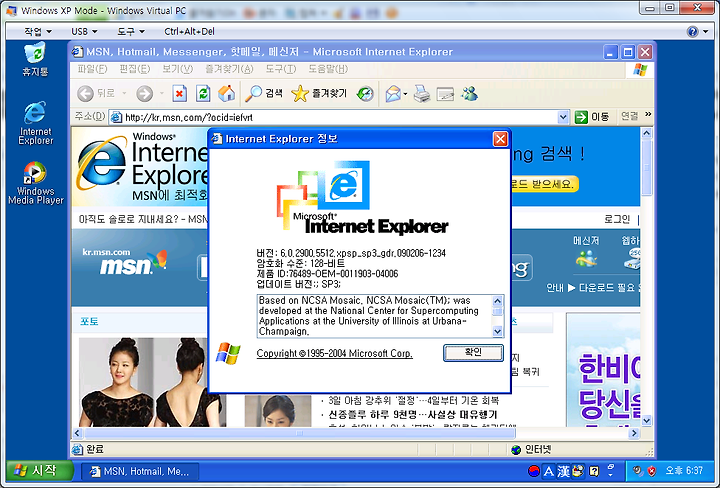
Task: Click the Windows flag logo in IE menu bar
Action: 640,70
